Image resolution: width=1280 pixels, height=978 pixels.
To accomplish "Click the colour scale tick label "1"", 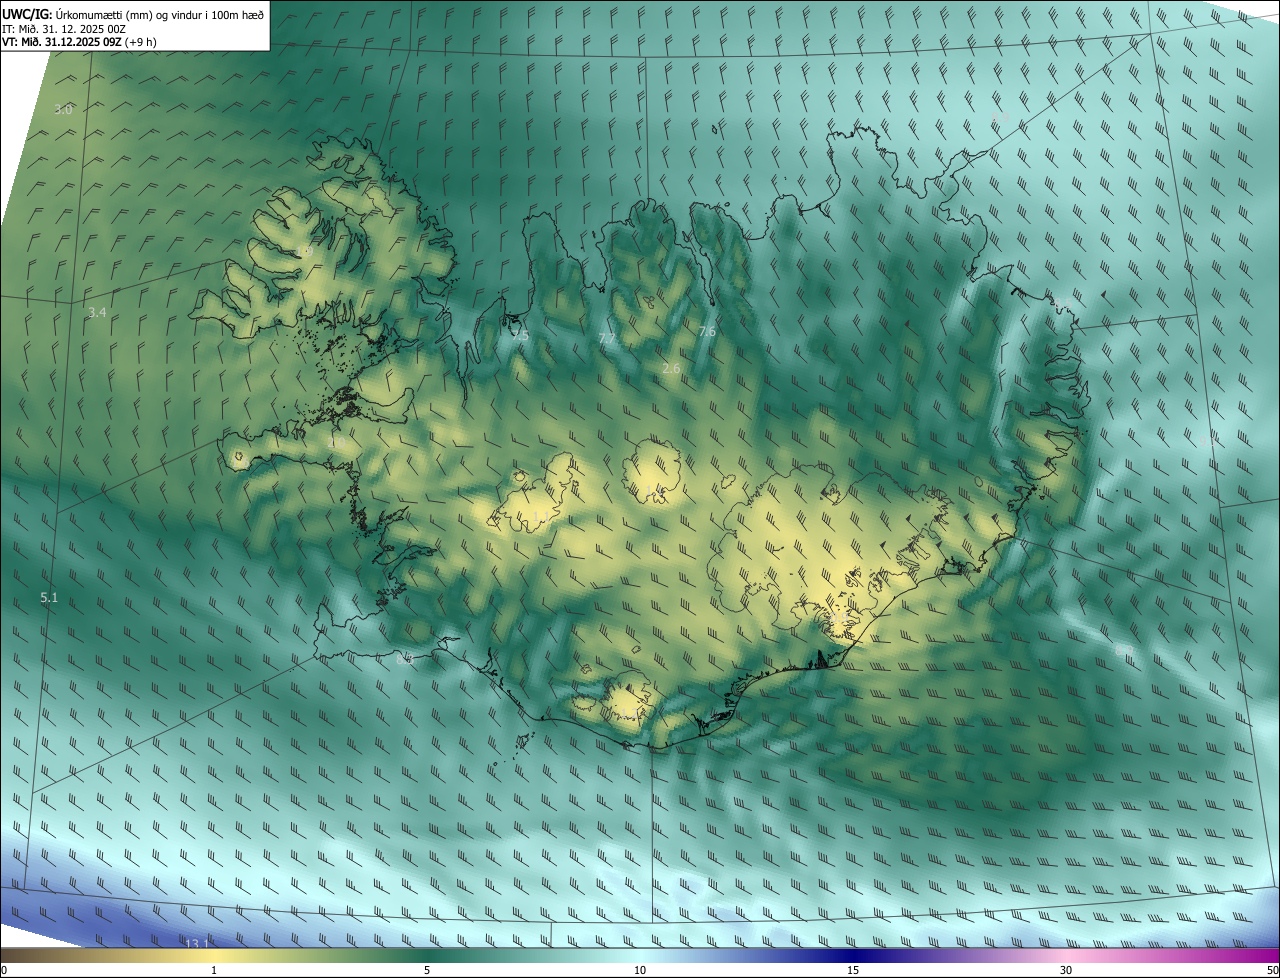I will pos(214,971).
